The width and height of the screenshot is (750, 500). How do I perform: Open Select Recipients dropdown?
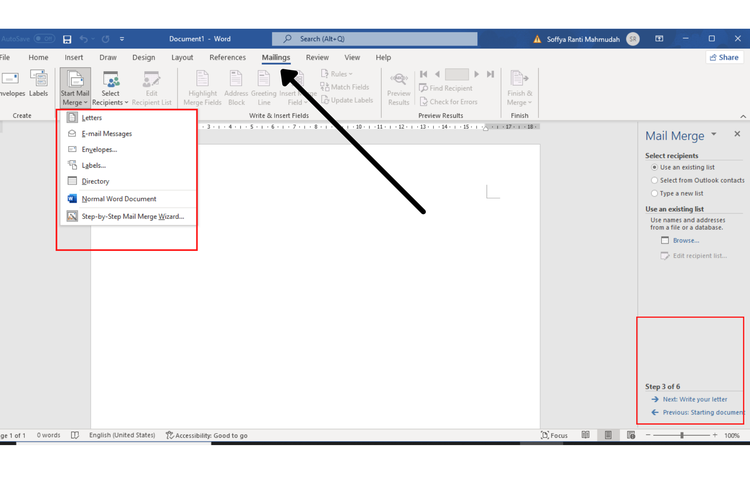110,88
